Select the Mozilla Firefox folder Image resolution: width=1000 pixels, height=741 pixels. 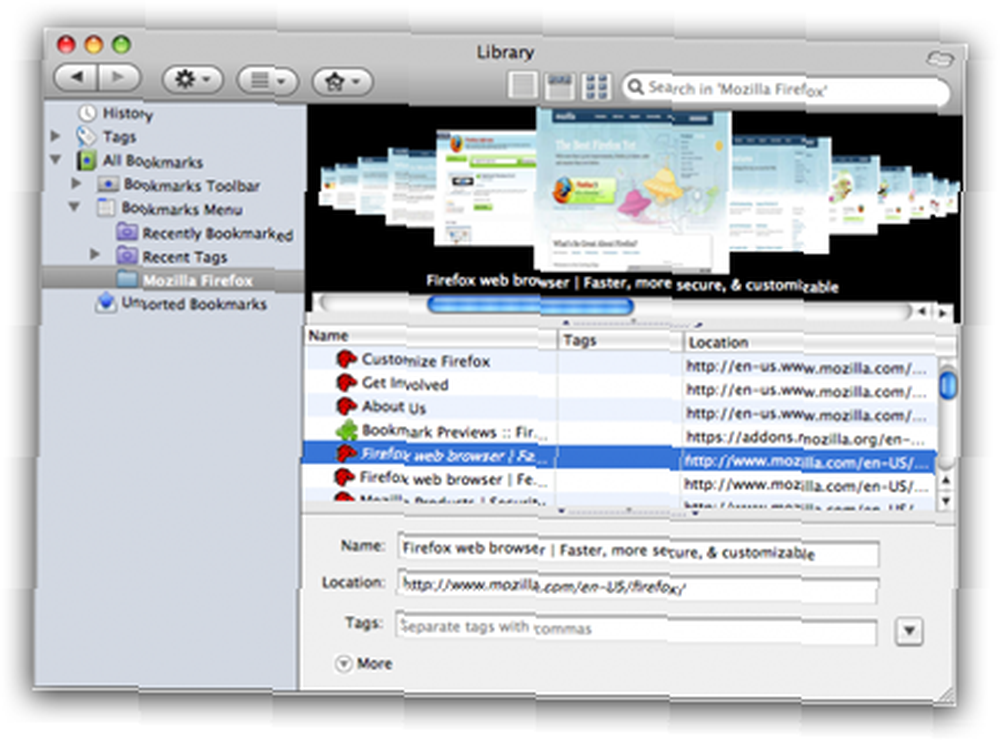198,281
